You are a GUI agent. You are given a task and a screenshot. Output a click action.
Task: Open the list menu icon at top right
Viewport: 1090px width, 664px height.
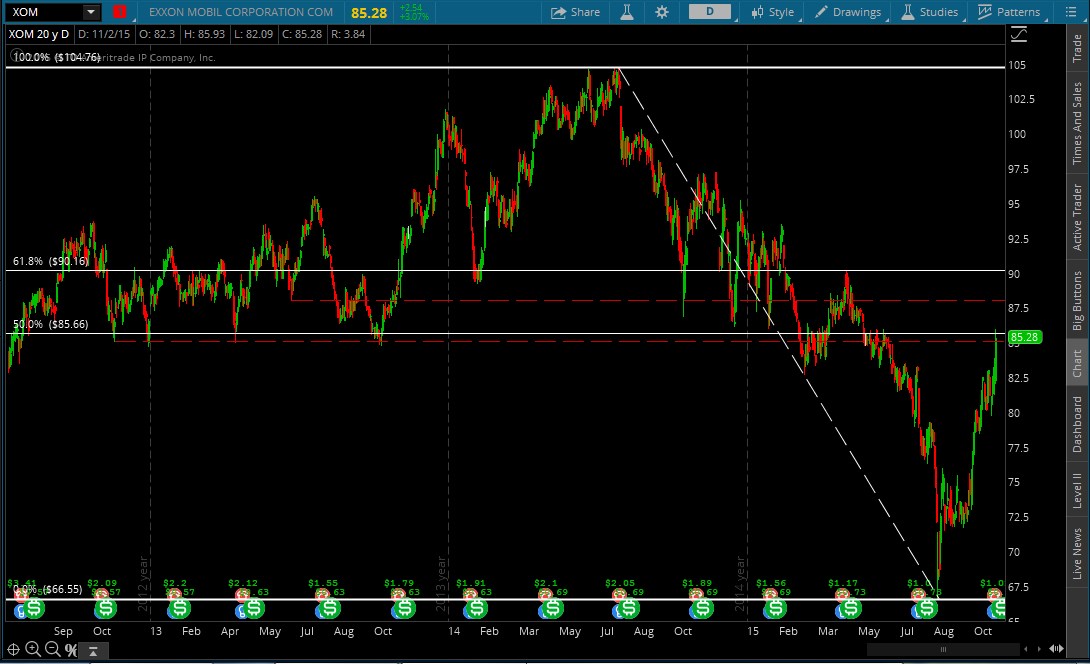tap(1071, 12)
